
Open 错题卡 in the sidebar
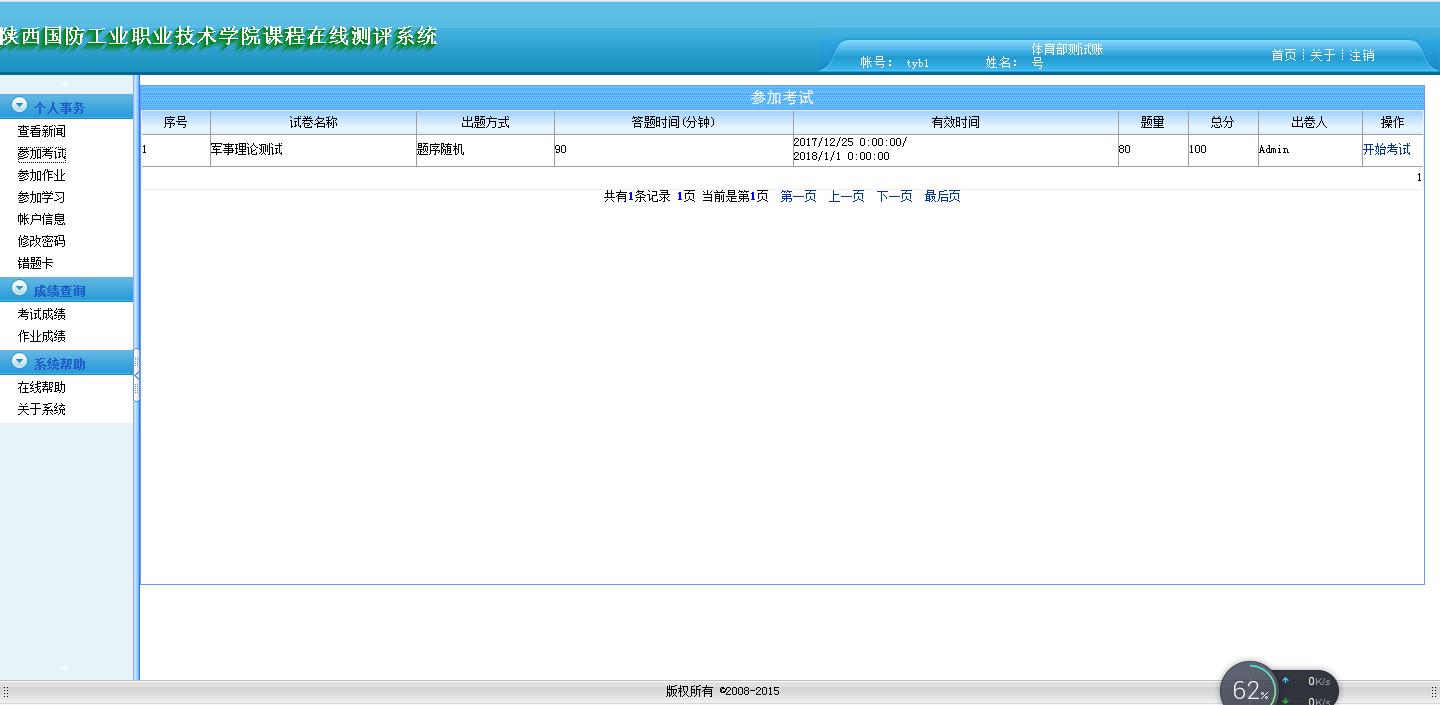click(x=35, y=263)
